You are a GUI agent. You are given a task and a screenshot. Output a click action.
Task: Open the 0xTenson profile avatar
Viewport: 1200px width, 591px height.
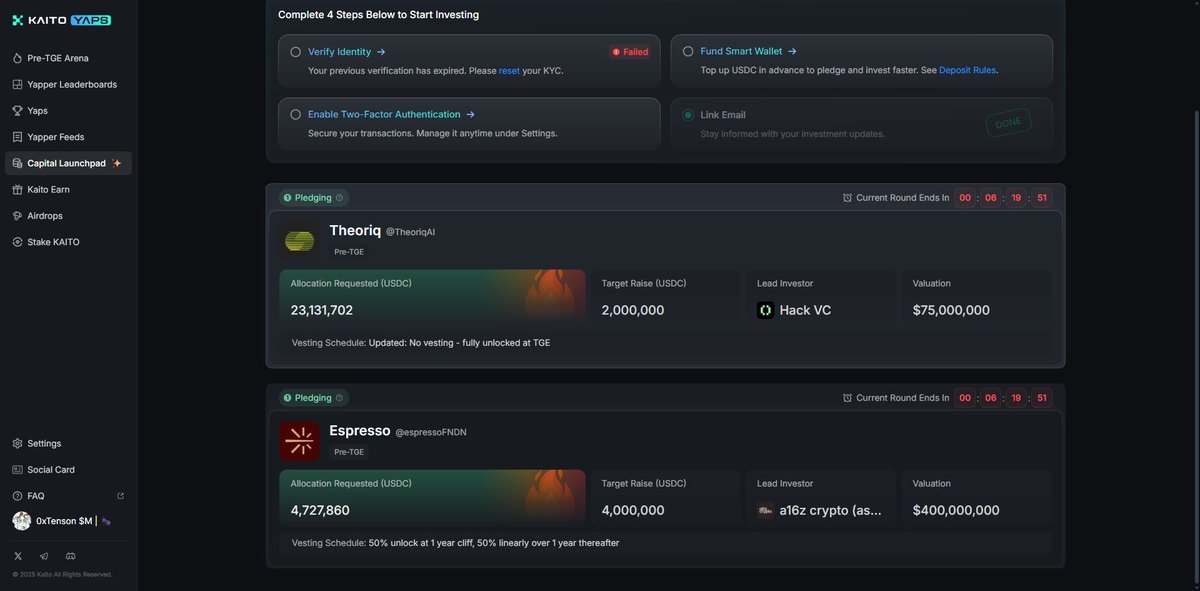point(21,521)
